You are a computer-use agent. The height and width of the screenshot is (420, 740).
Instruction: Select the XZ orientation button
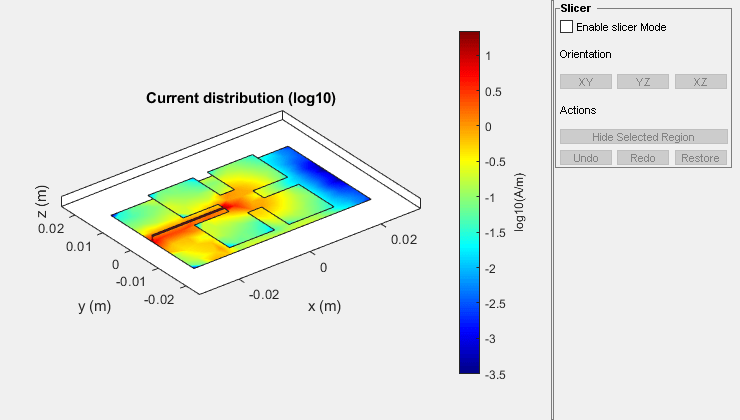point(700,82)
